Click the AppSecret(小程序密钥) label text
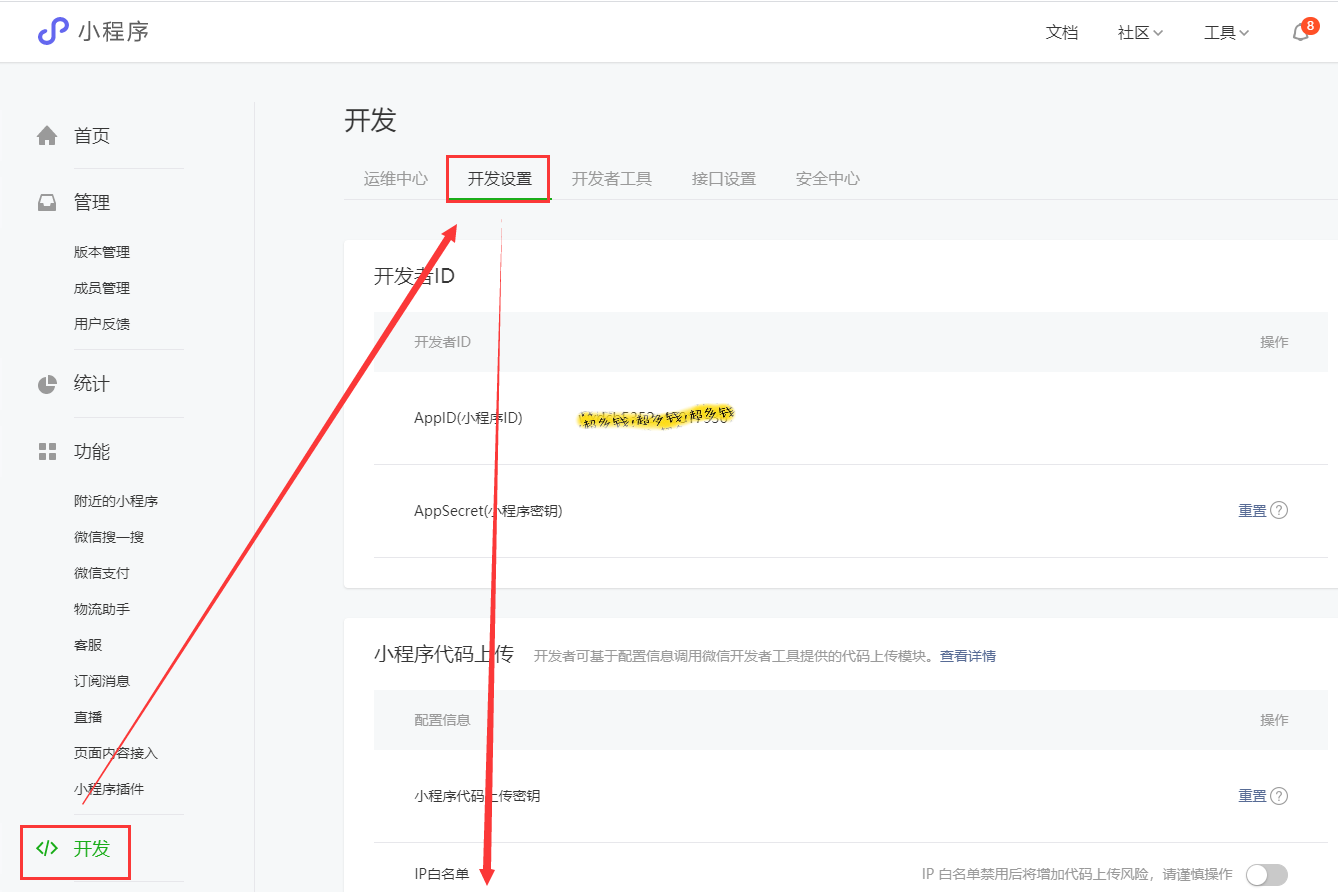 click(x=488, y=511)
